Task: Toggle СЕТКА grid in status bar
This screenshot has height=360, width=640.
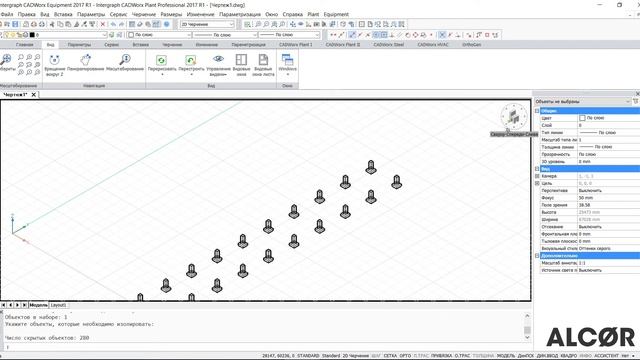Action: tap(390, 356)
